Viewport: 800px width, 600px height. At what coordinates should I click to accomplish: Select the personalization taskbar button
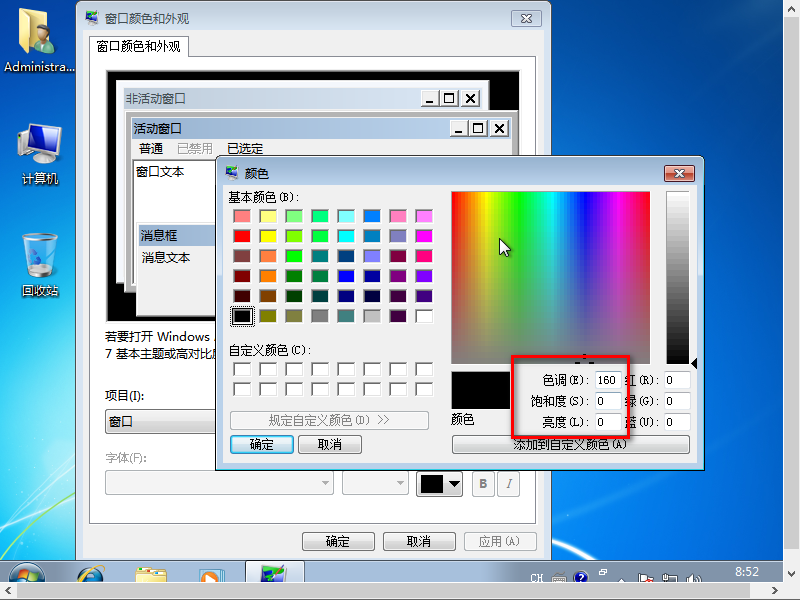tap(274, 572)
